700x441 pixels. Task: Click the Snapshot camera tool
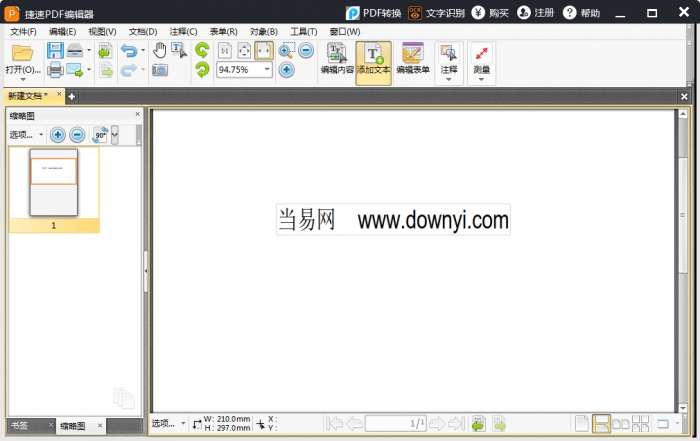(x=160, y=70)
